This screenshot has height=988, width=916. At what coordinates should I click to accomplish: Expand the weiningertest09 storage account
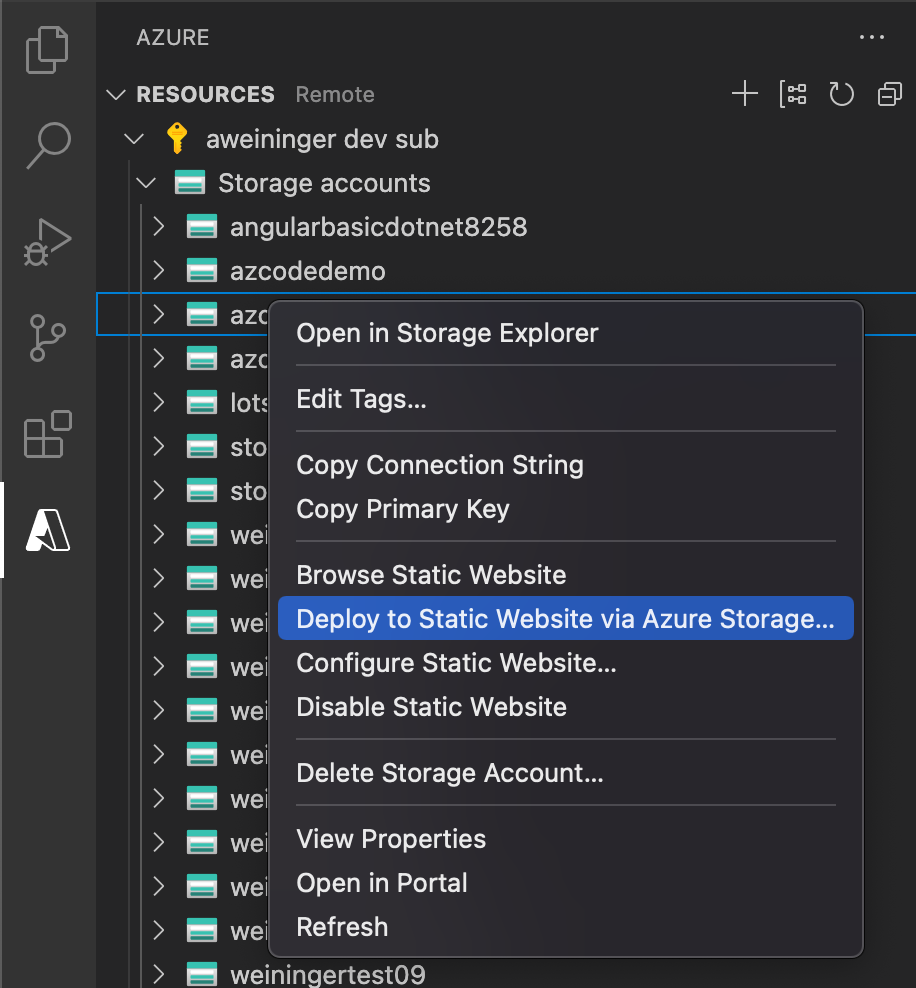click(159, 974)
